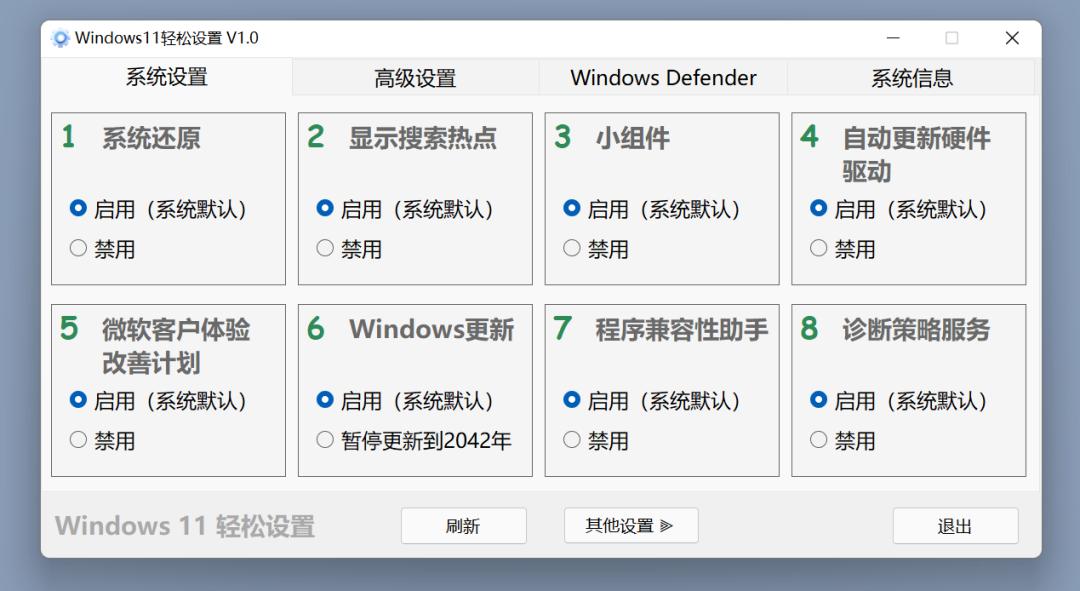Disable 程序兼容性助手
The height and width of the screenshot is (591, 1080).
click(571, 440)
